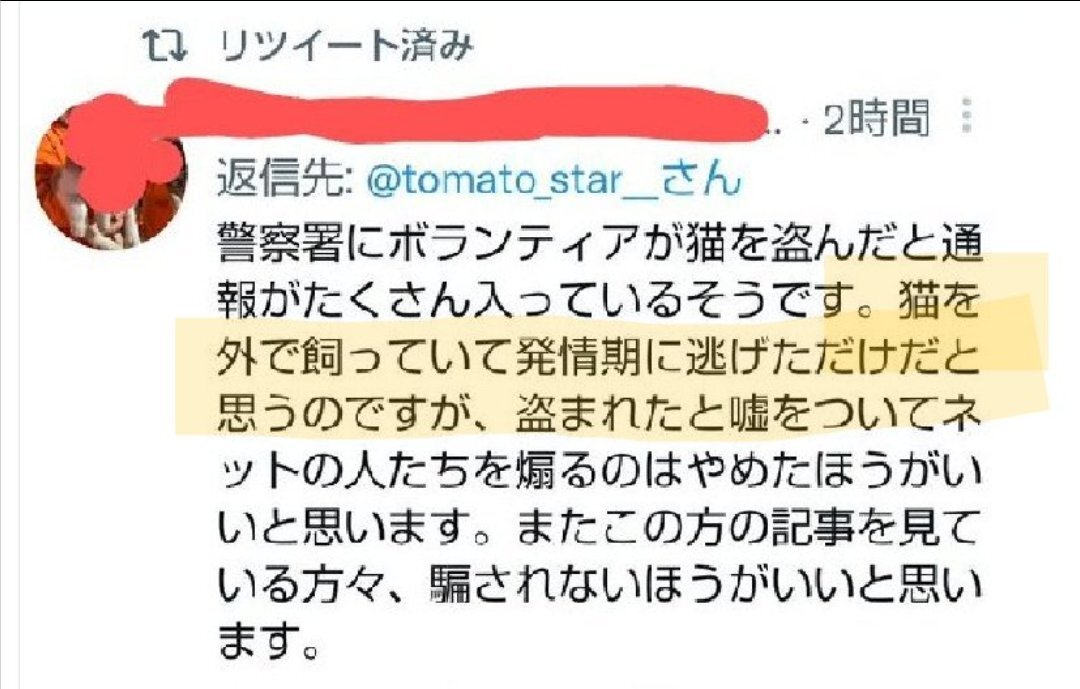Open tweet via line starting 警察署にボランティア
This screenshot has height=689, width=1080.
point(599,245)
